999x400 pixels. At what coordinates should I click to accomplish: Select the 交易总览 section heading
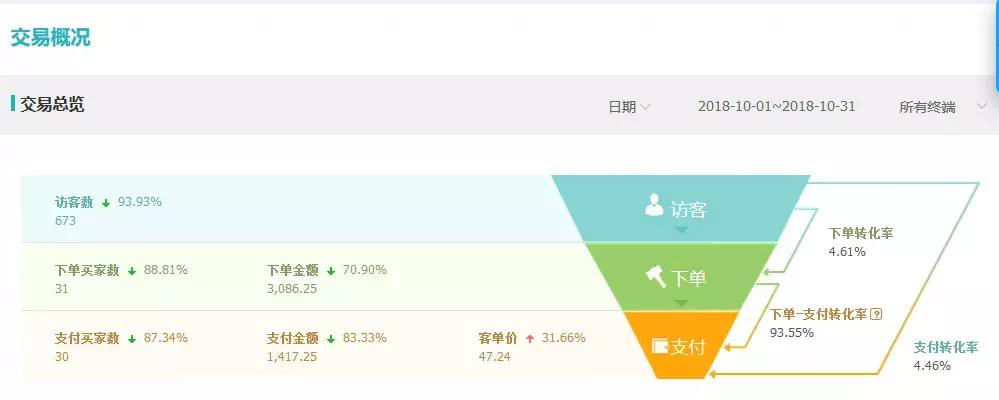click(x=52, y=104)
